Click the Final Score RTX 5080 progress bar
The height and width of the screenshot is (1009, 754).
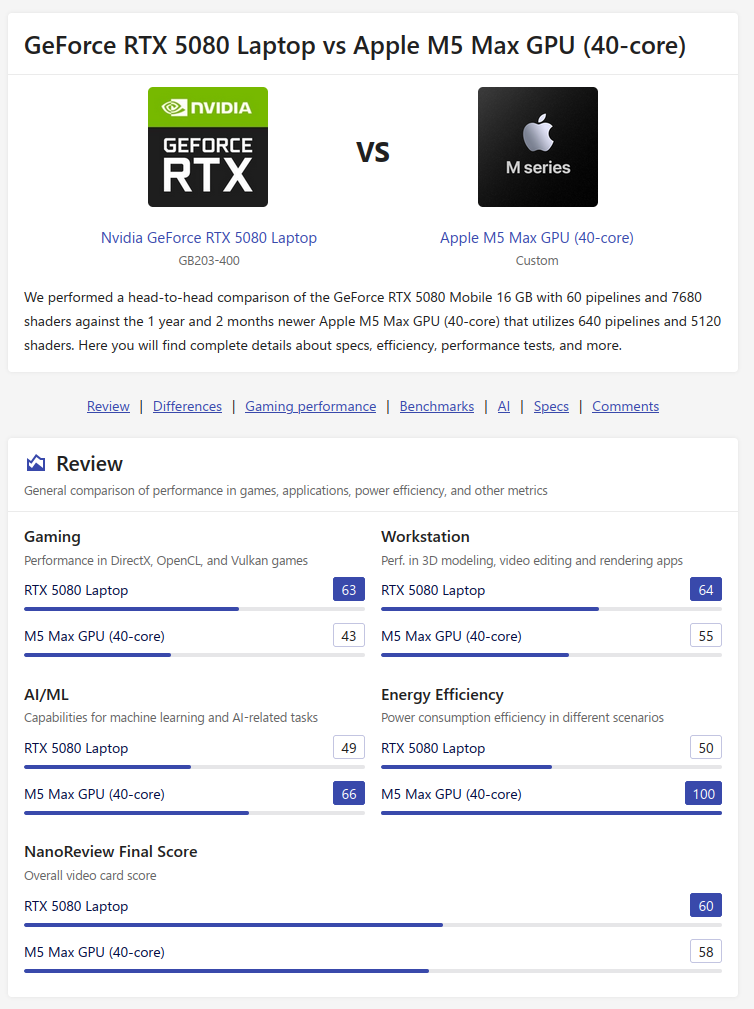(372, 925)
